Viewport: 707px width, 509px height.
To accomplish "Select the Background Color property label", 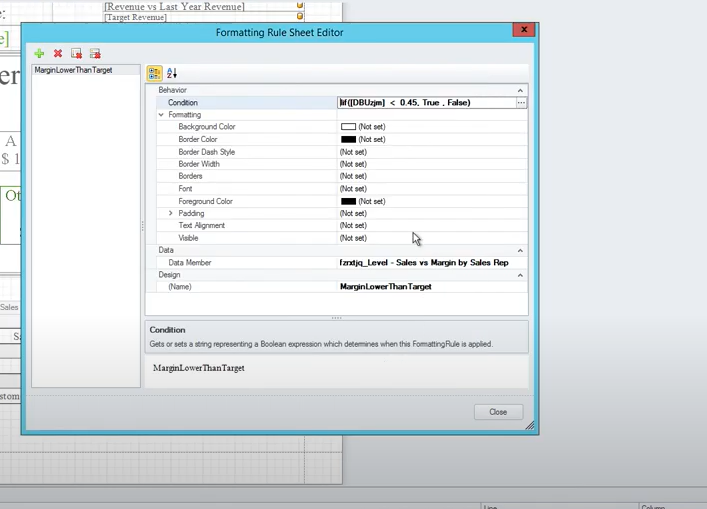I will 207,127.
